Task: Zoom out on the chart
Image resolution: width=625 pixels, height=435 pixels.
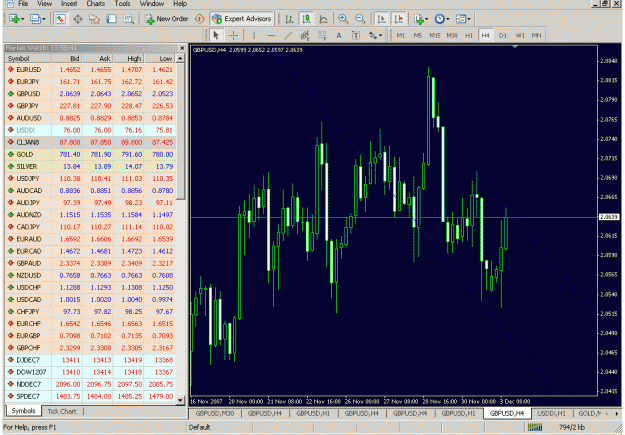Action: (360, 19)
